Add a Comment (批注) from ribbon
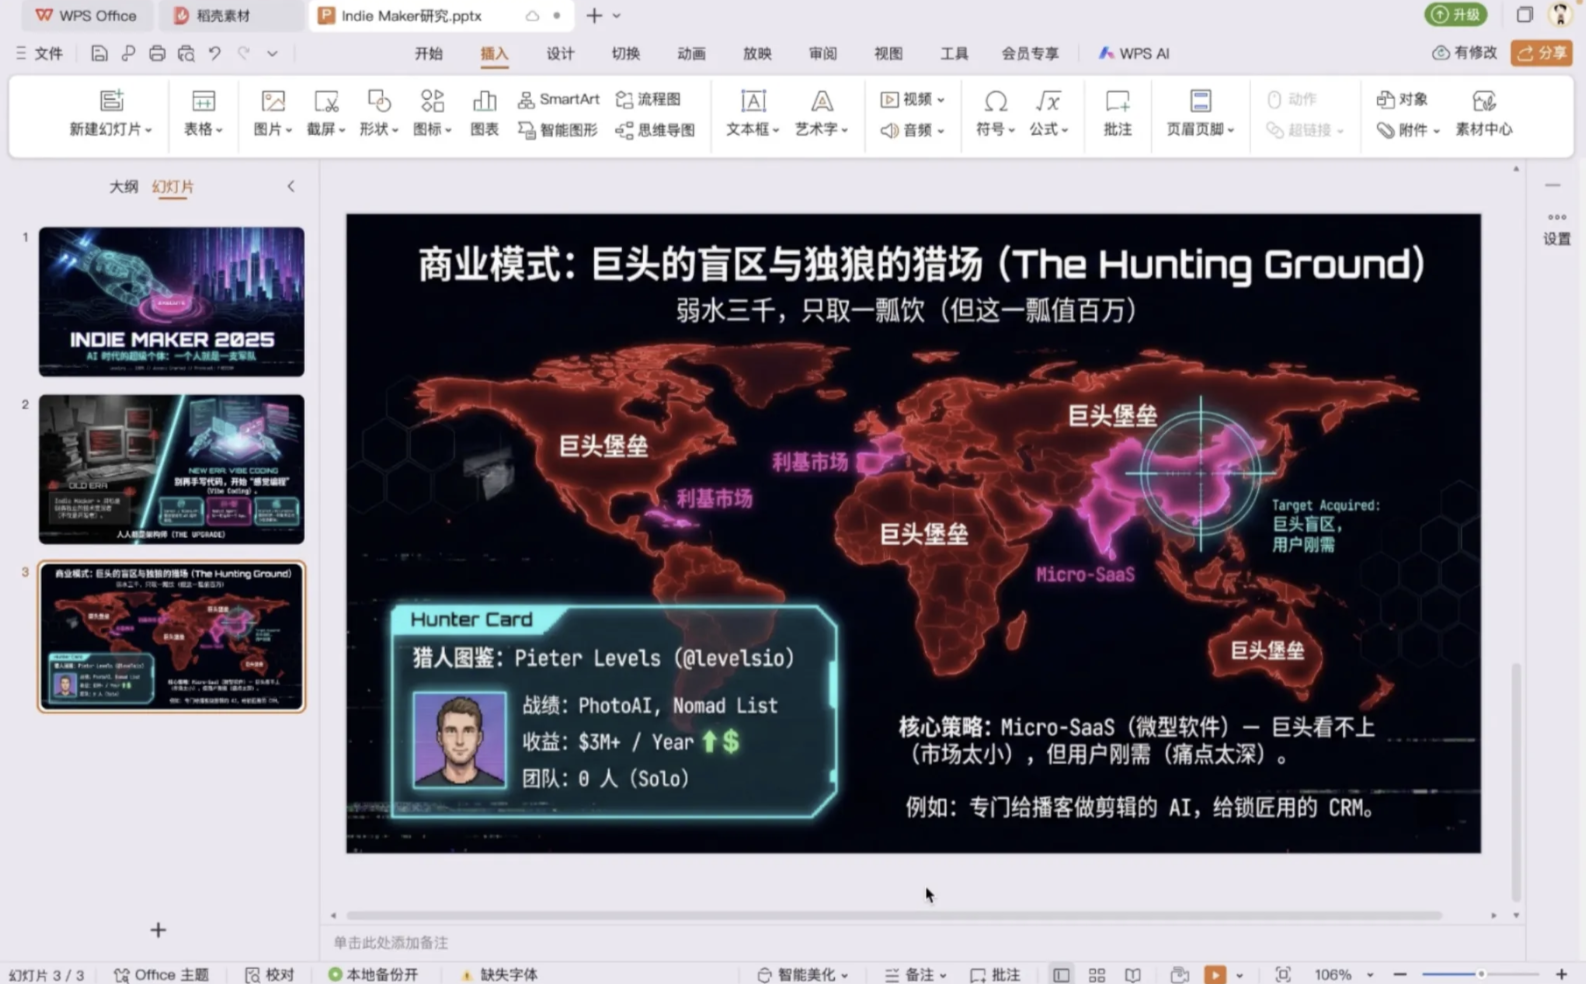Screen dimensions: 1586x984 click(1117, 112)
